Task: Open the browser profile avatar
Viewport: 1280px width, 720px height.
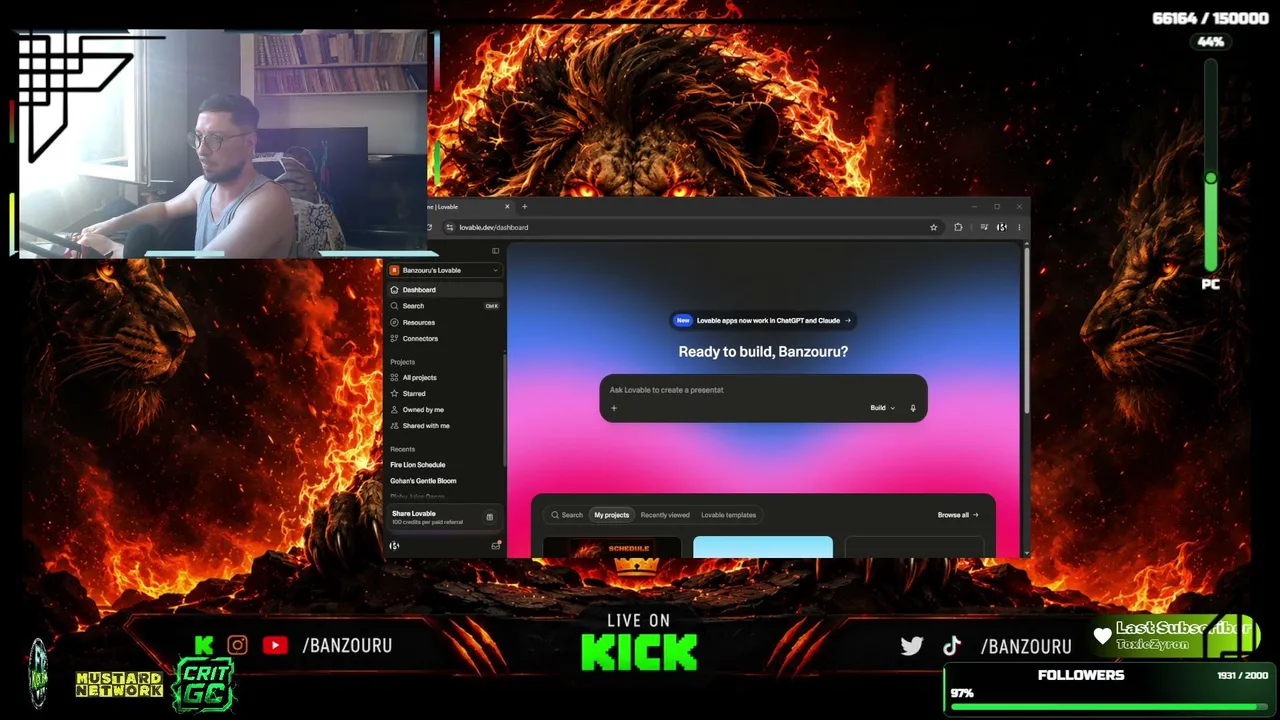Action: tap(1002, 227)
